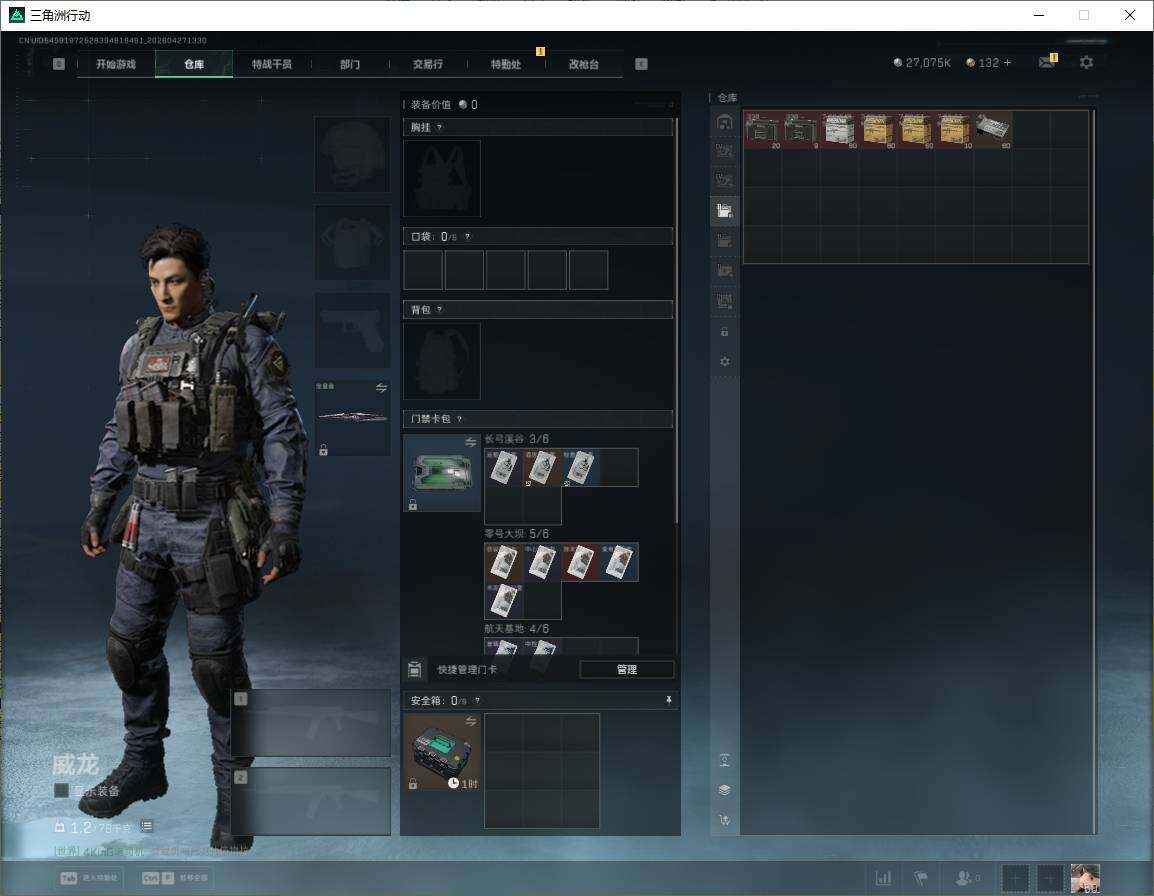Open warehouse sidebar settings gear

(x=724, y=361)
